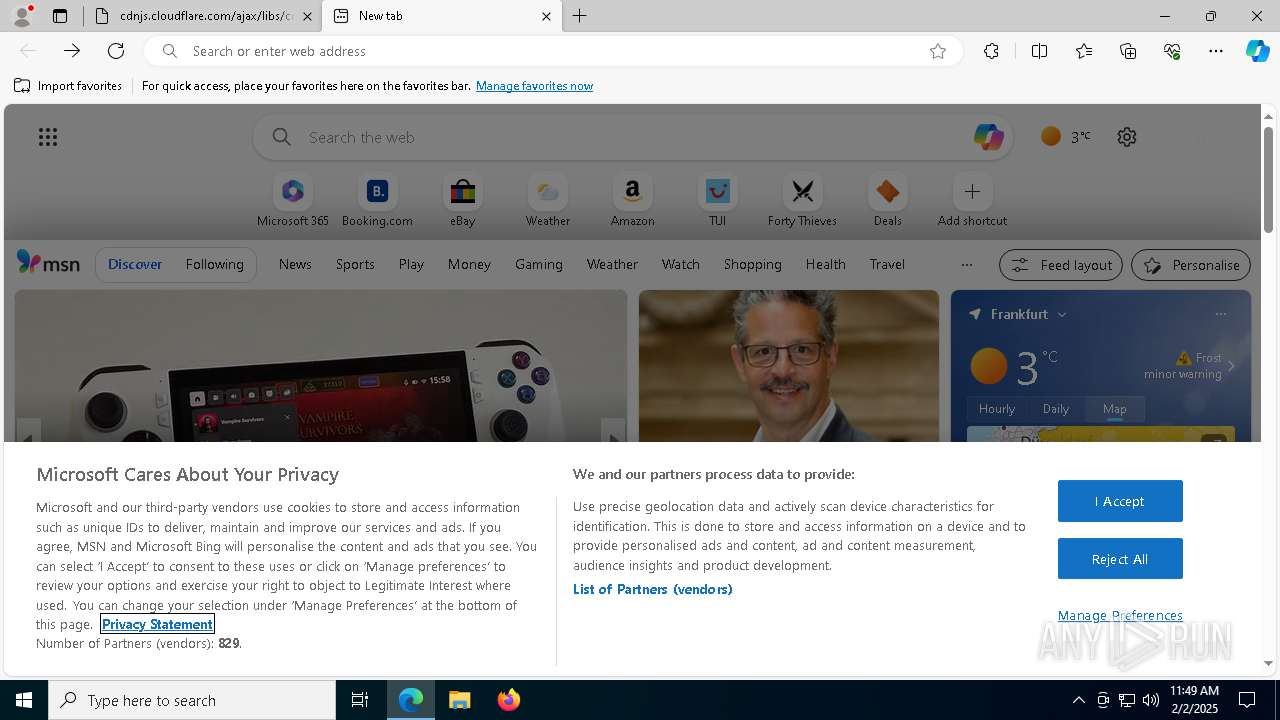The height and width of the screenshot is (720, 1280).
Task: Open the Shopping category
Action: point(752,264)
